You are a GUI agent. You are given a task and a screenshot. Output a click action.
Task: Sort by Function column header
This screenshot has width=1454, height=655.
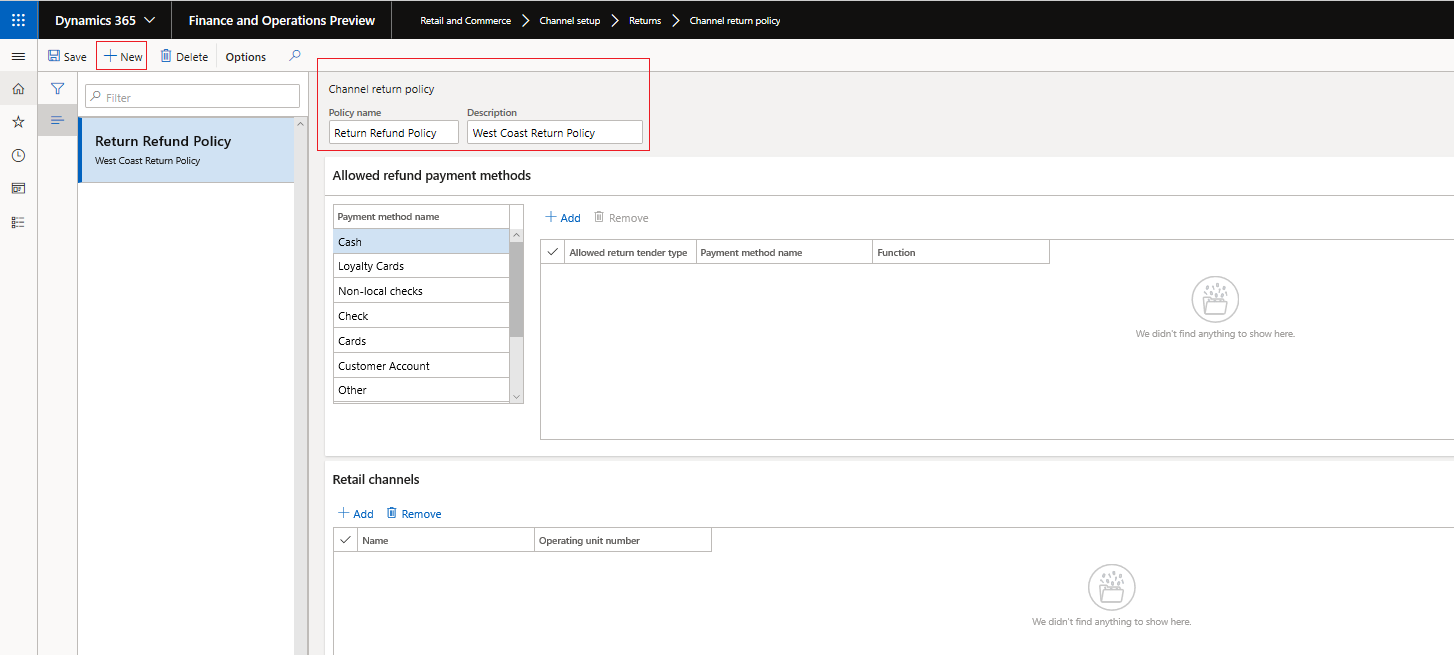(x=961, y=252)
